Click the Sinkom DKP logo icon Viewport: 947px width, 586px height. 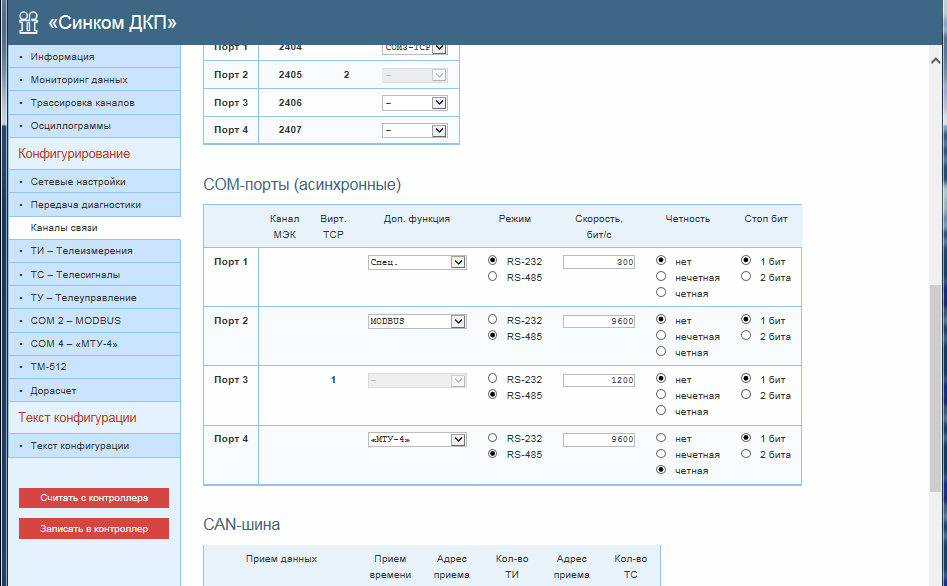28,22
